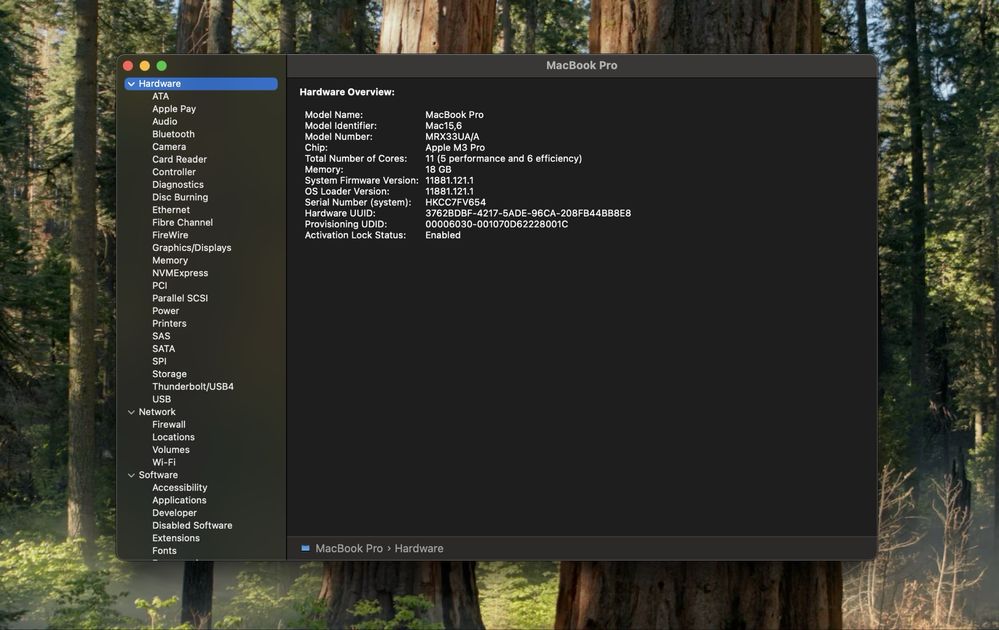Click the Provisioning UDID value

[x=497, y=224]
